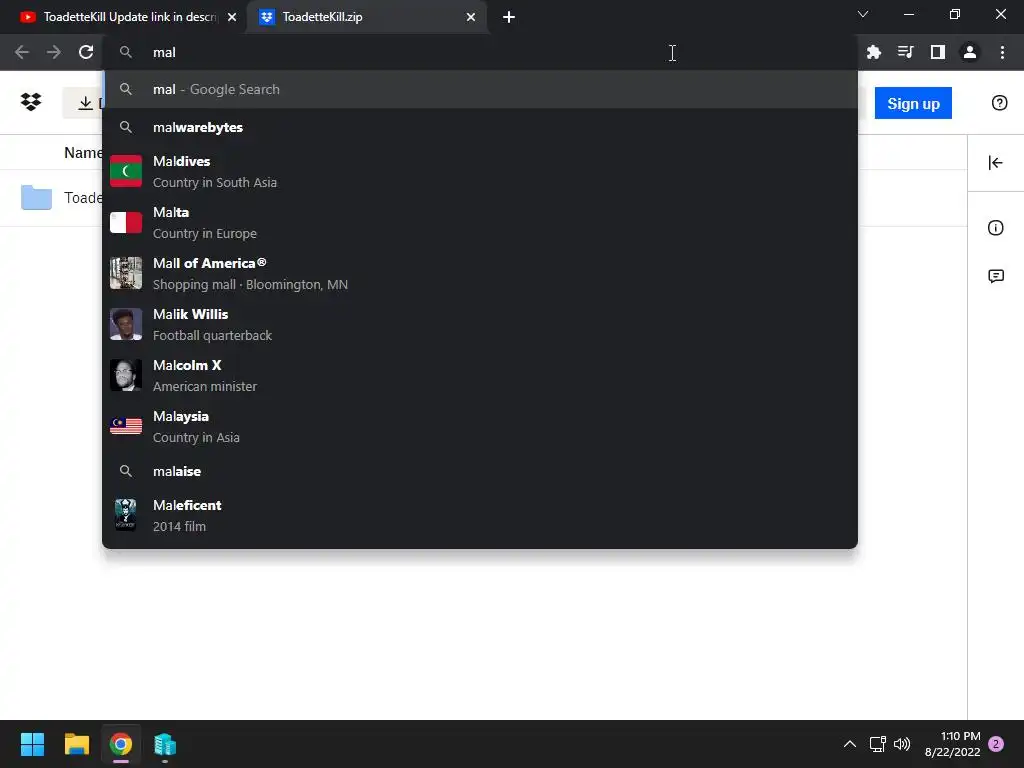
Task: Open a new browser tab
Action: point(509,17)
